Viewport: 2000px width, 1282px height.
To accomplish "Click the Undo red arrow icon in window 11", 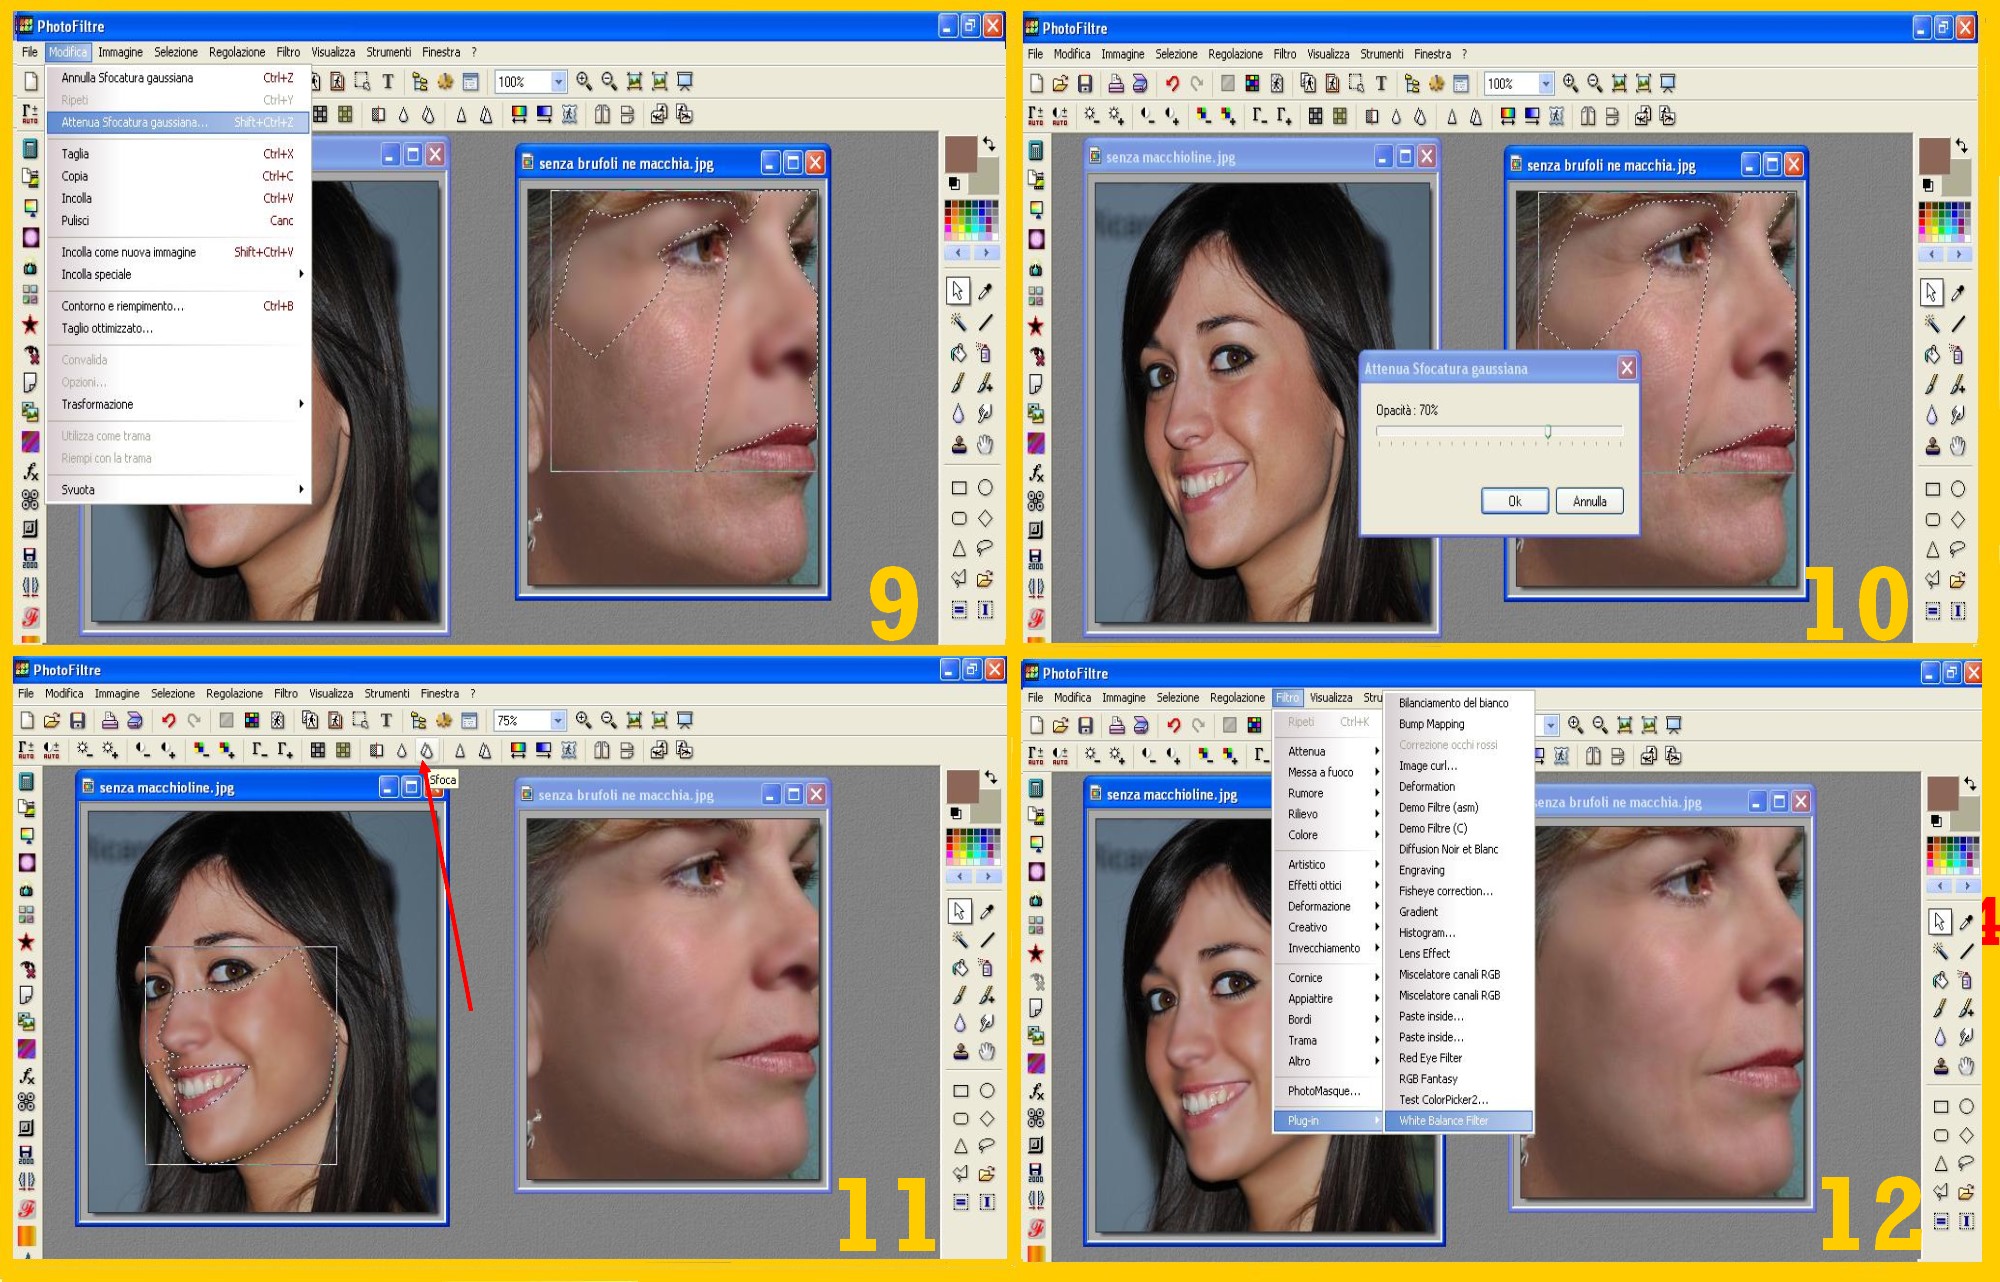I will [x=169, y=720].
